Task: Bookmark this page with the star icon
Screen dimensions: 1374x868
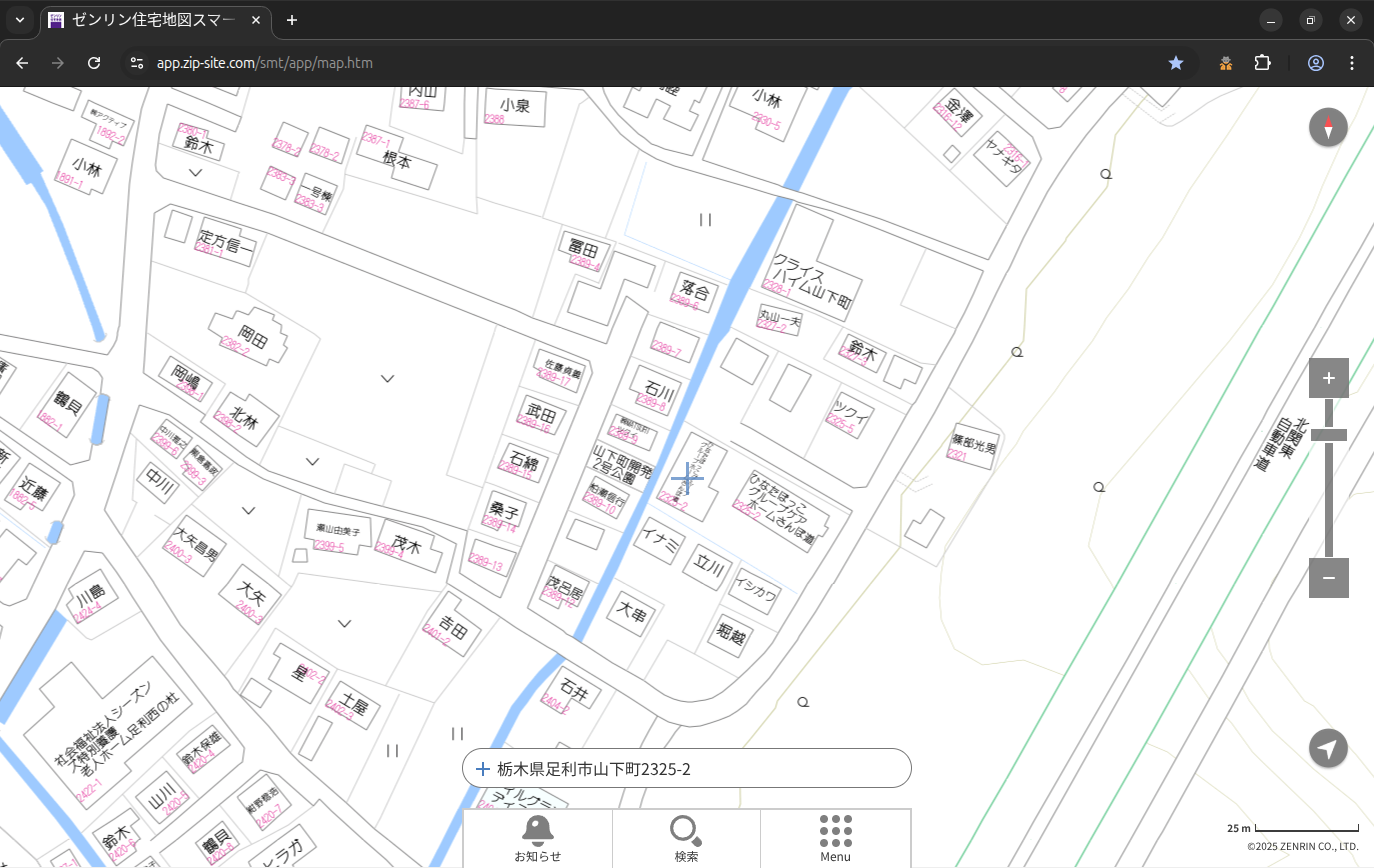Action: pyautogui.click(x=1176, y=63)
